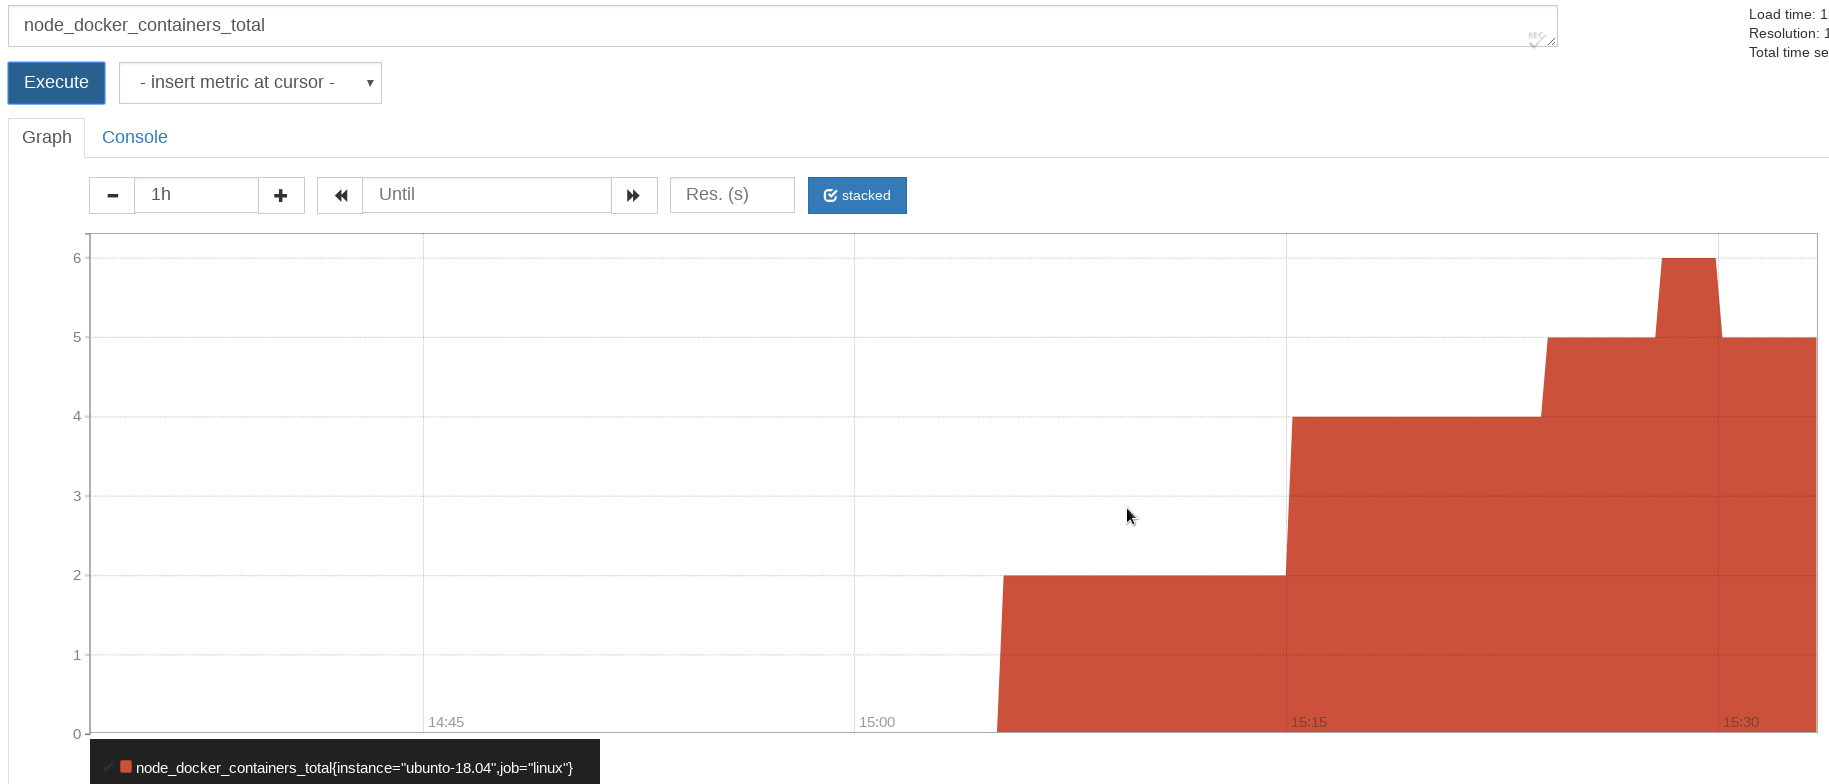The height and width of the screenshot is (784, 1829).
Task: Select the Graph tab
Action: tap(47, 137)
